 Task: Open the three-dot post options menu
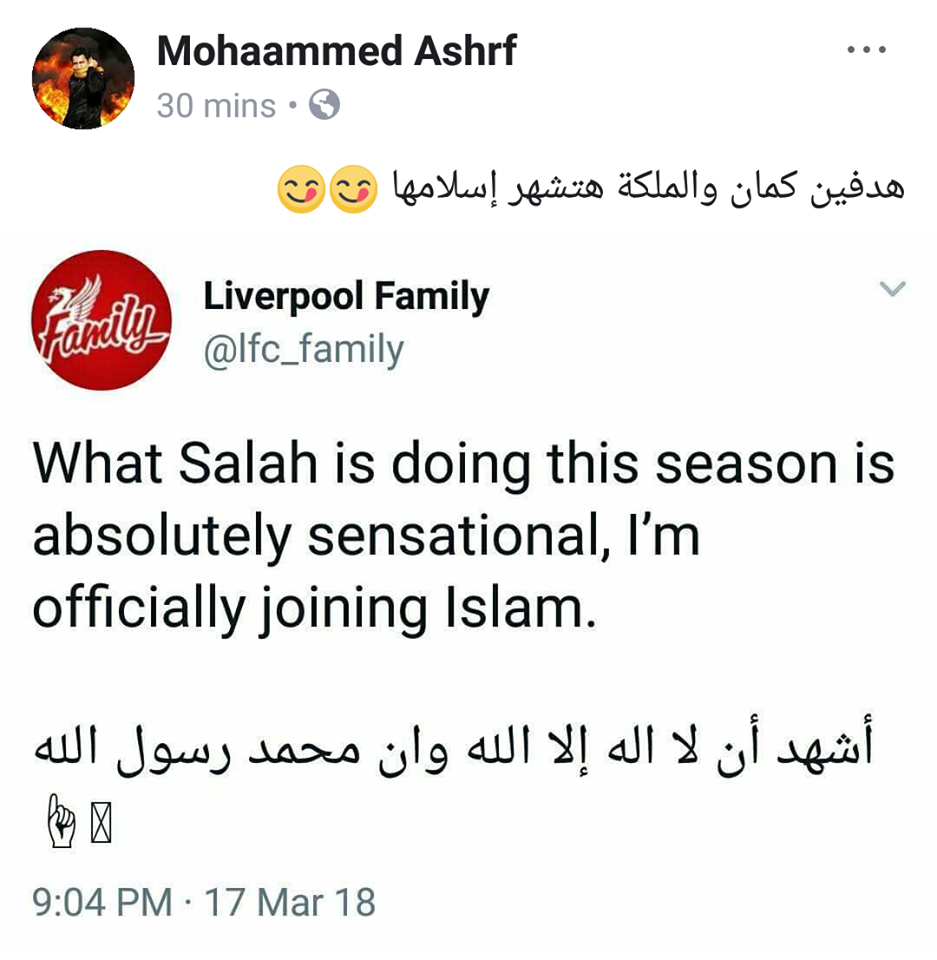866,51
